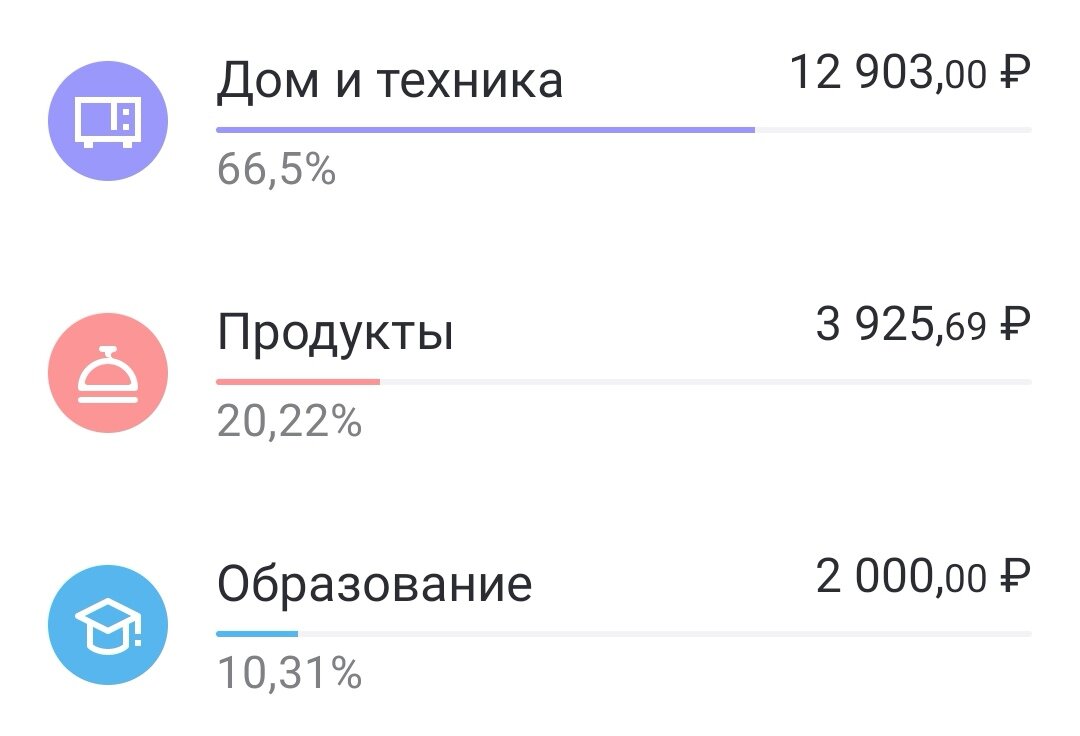
Task: Open the Дом и техника category row
Action: [x=390, y=80]
